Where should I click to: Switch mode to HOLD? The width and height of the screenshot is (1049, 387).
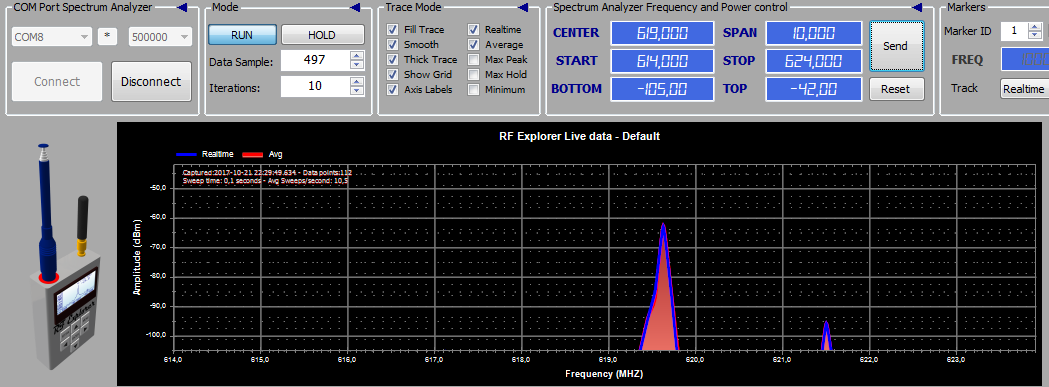[322, 35]
